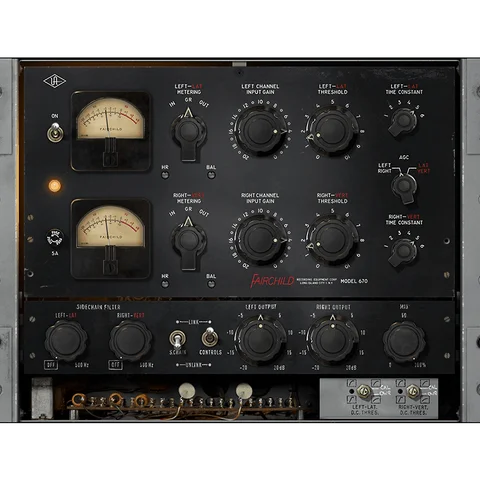Click OFF under Left-Lat sidechain filter
Image resolution: width=480 pixels, height=480 pixels.
[51, 365]
